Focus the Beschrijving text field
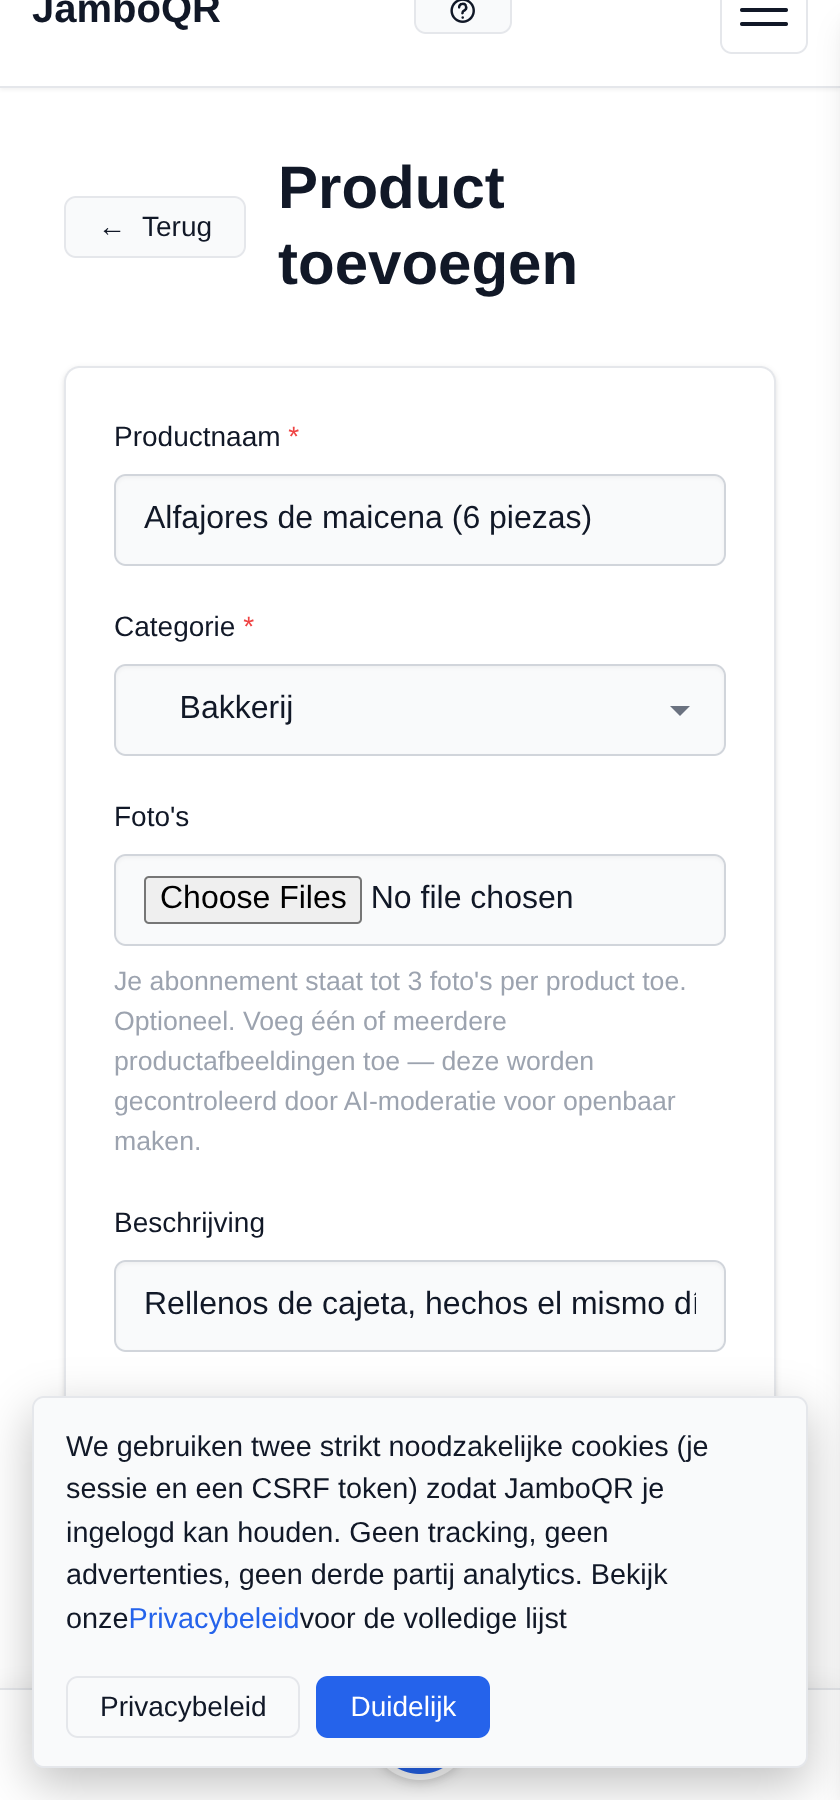Screen dimensions: 840x1800 420,1306
